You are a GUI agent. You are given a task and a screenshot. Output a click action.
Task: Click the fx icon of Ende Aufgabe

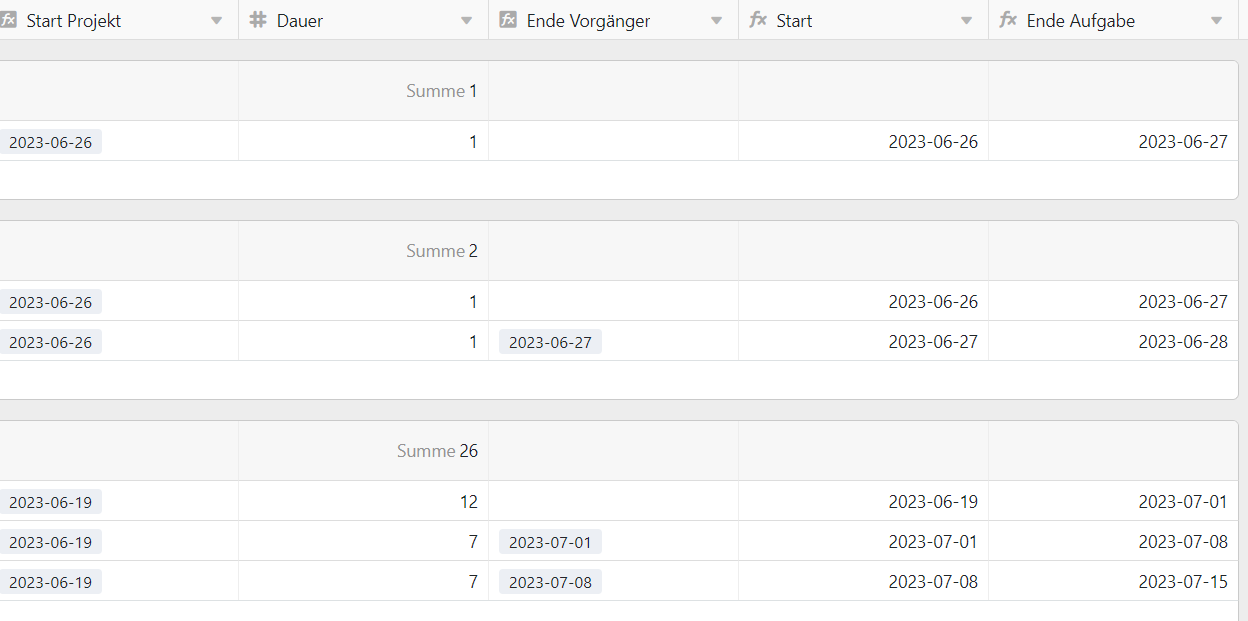pyautogui.click(x=1008, y=20)
